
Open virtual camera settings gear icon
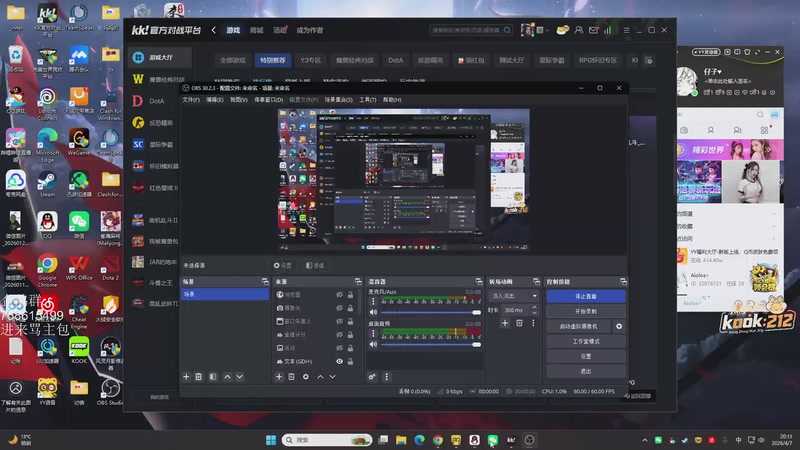coord(619,326)
